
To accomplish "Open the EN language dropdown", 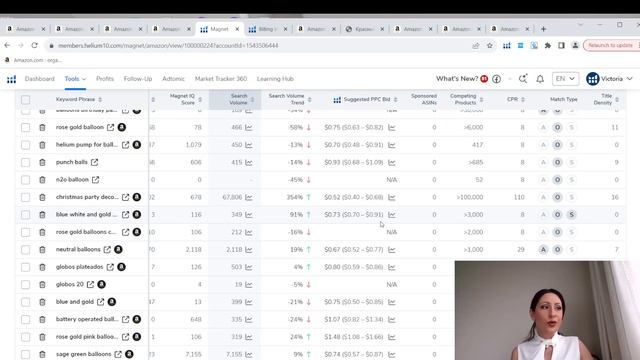I will [565, 79].
